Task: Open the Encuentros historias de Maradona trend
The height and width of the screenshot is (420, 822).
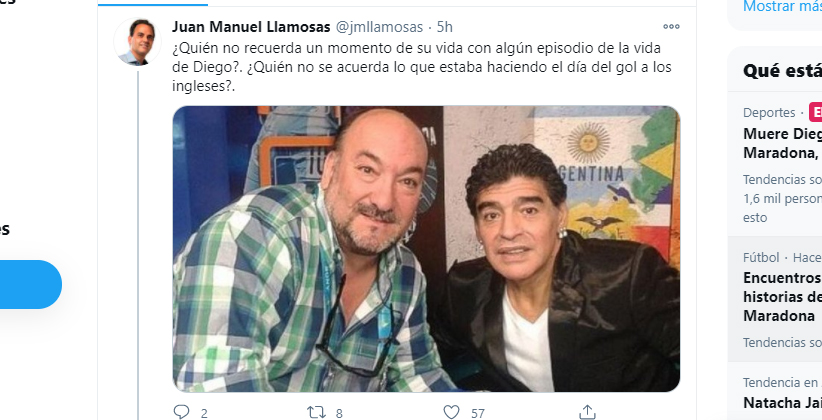Action: (x=782, y=299)
